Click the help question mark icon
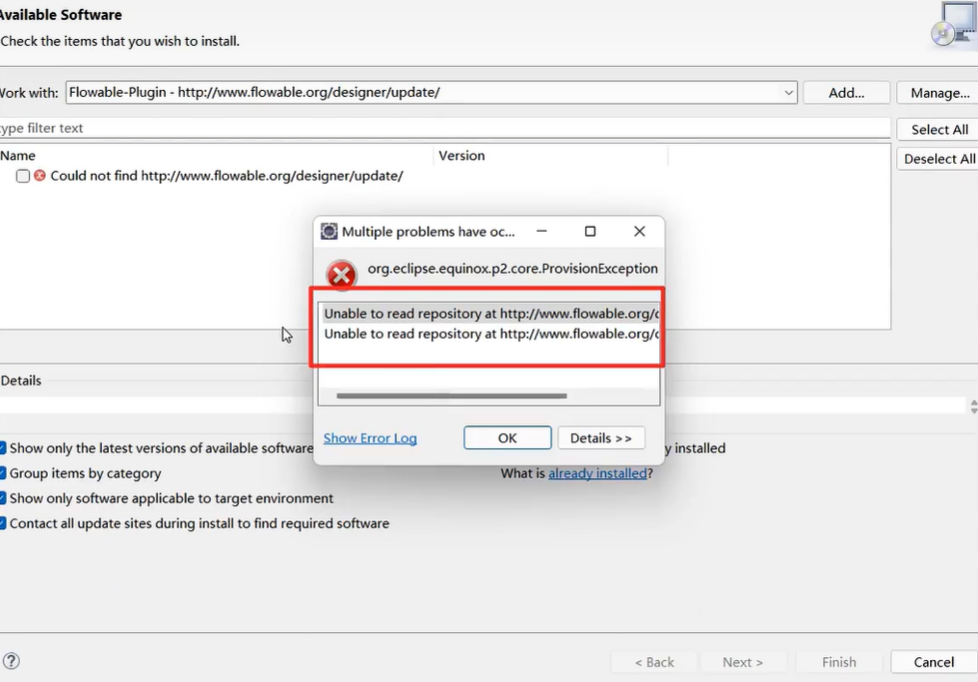 [x=11, y=661]
